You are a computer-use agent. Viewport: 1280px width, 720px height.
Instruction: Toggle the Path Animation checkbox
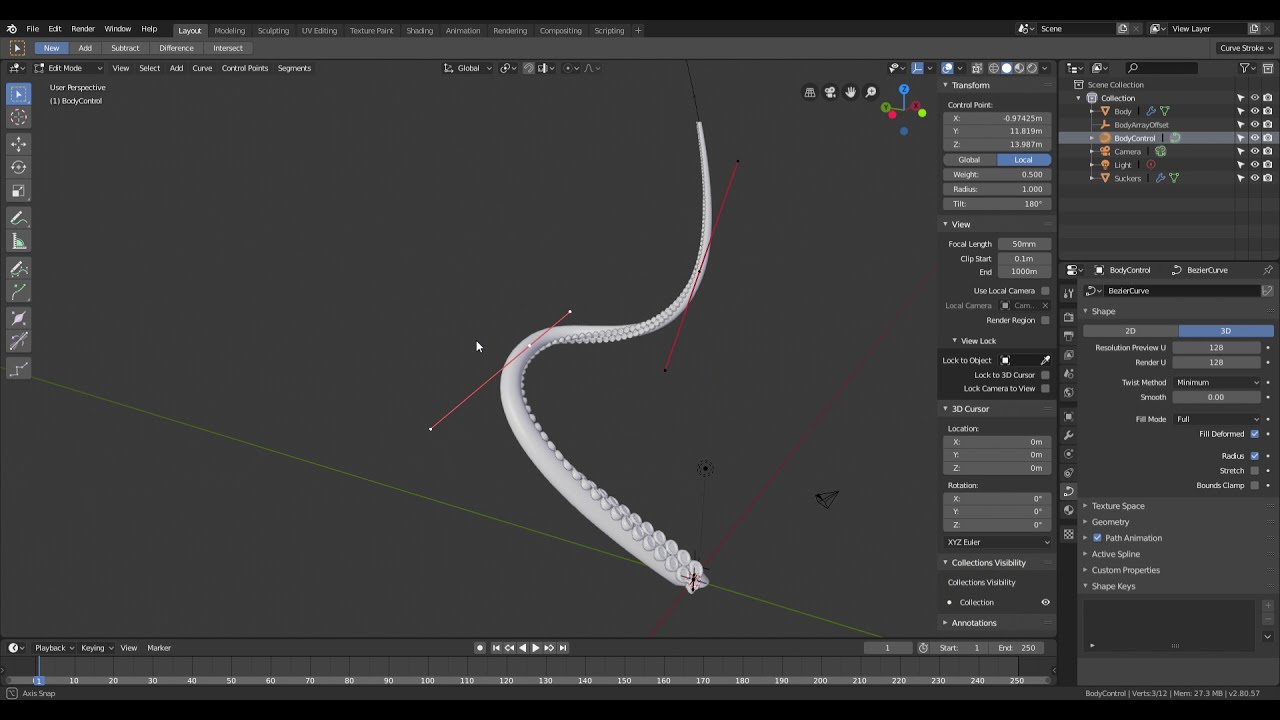click(x=1097, y=538)
